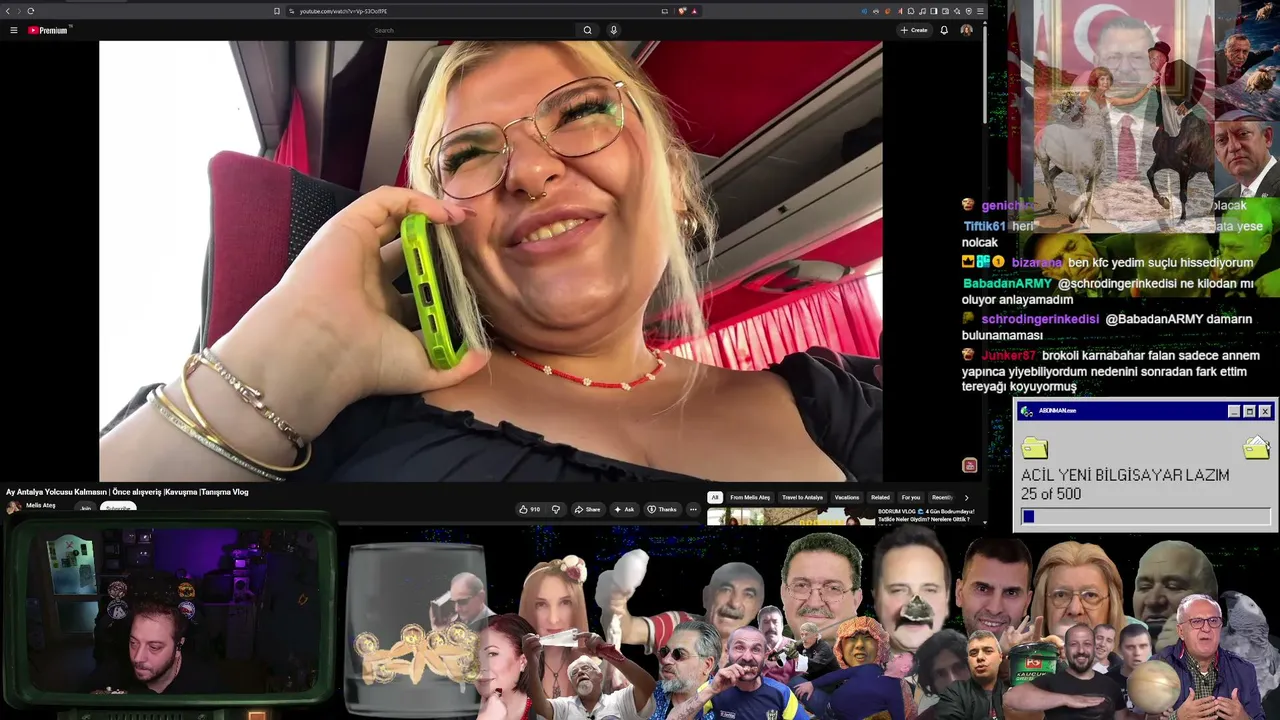1280x720 pixels.
Task: Click the ABONMAN progress bar
Action: click(x=1145, y=516)
